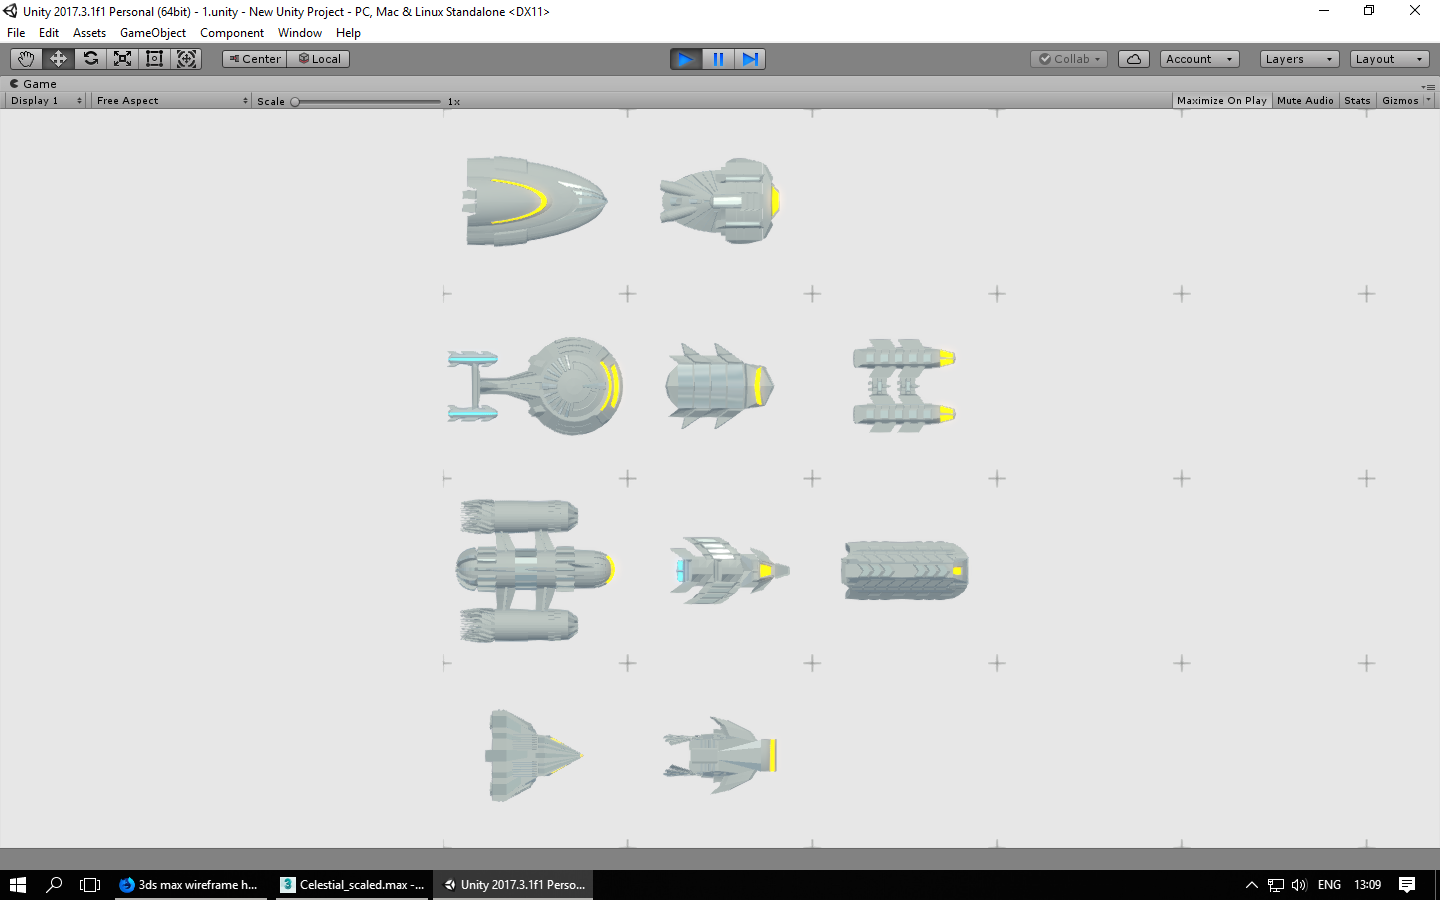Image resolution: width=1440 pixels, height=900 pixels.
Task: Open the Account dropdown
Action: coord(1200,59)
